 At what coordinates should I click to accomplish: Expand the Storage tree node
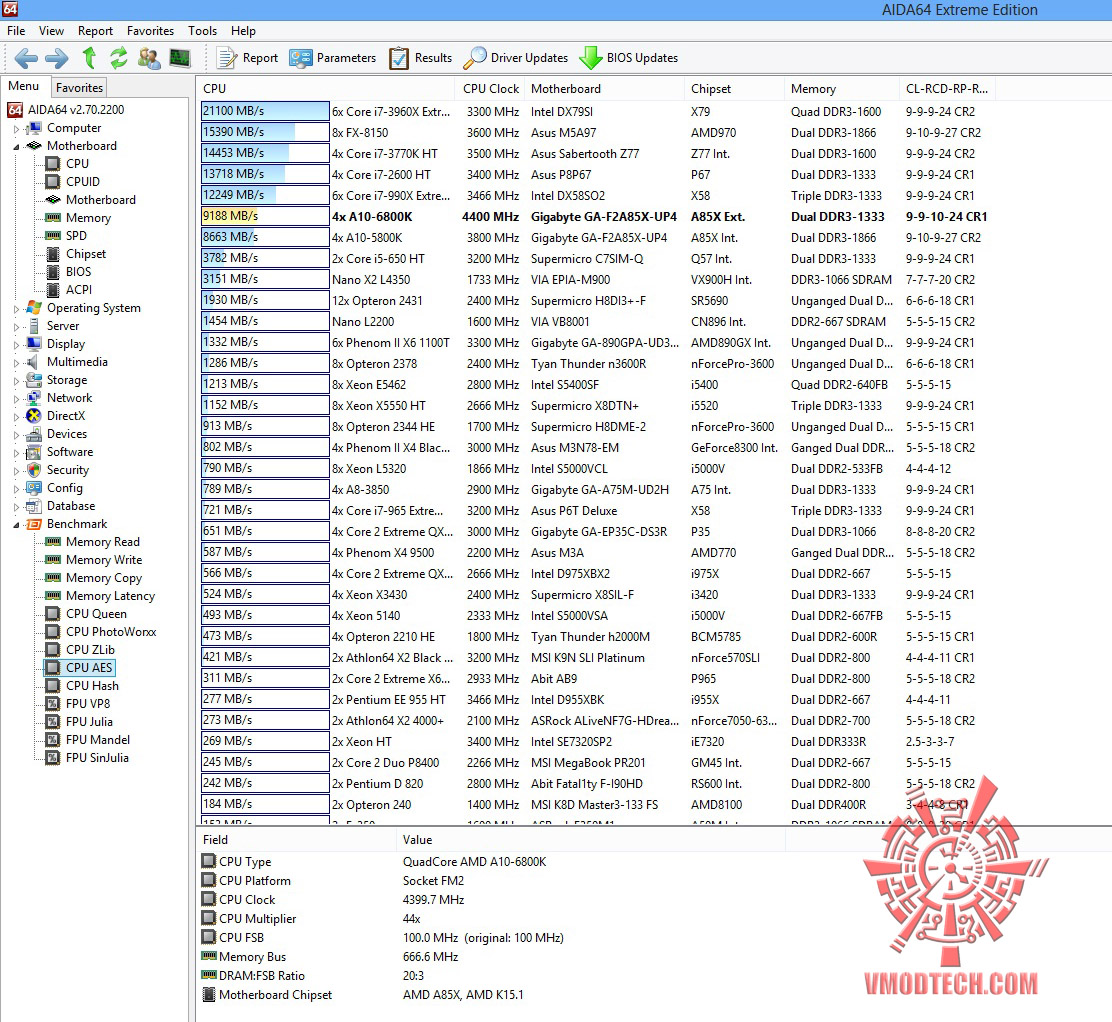pos(17,381)
